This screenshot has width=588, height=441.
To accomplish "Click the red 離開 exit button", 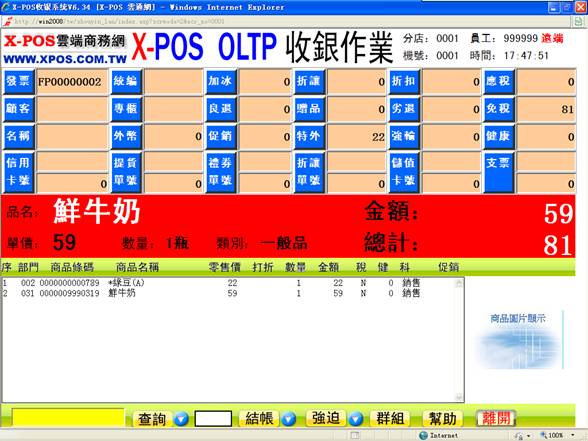I will pos(496,418).
